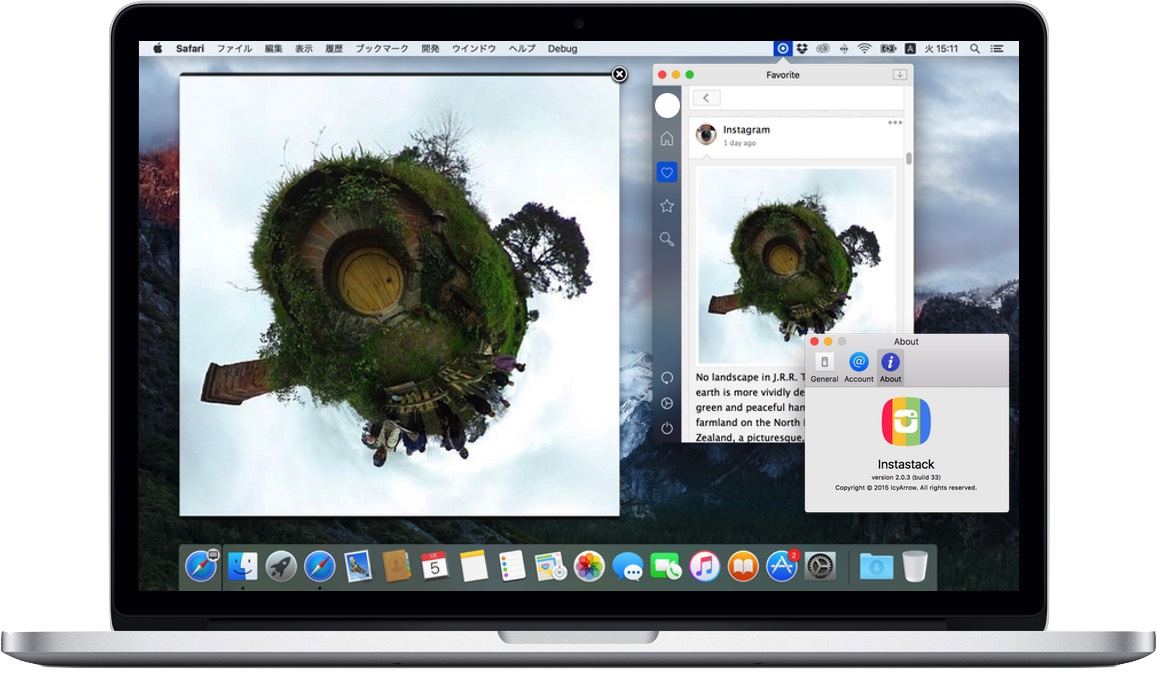Open the ヘルプ menu
Screen dimensions: 1157x677
click(x=522, y=49)
